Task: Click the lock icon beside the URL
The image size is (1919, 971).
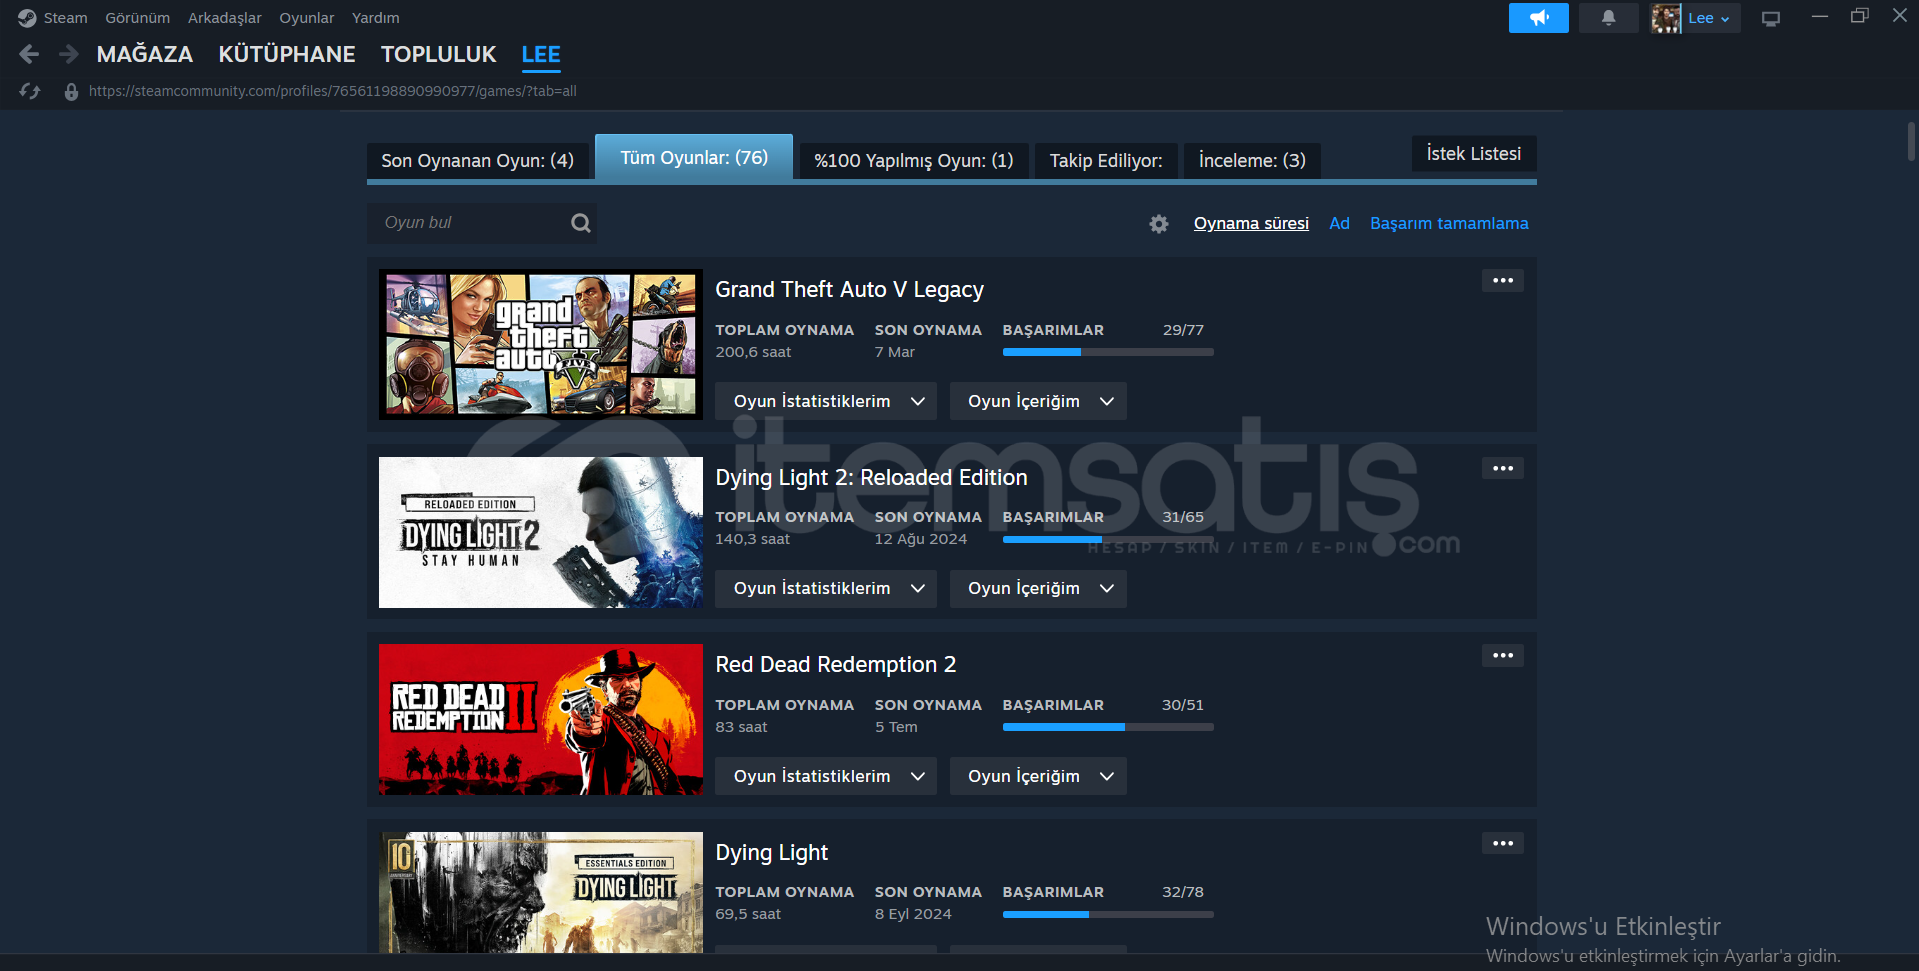Action: click(x=71, y=92)
